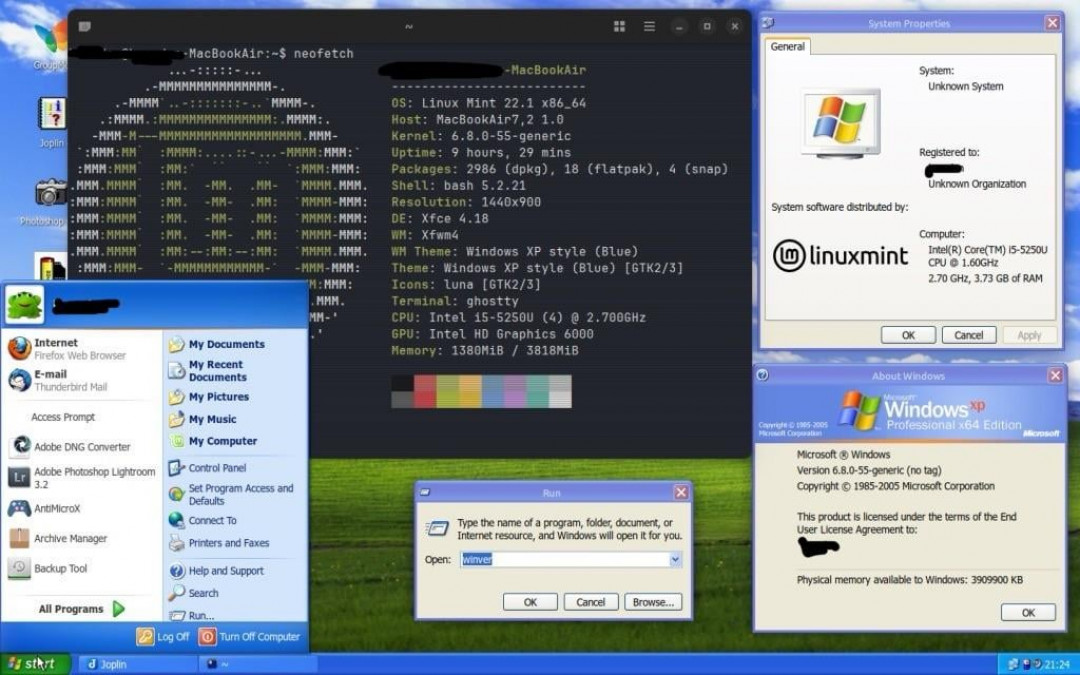This screenshot has height=675, width=1080.
Task: Click OK in About Windows dialog
Action: pos(1027,612)
